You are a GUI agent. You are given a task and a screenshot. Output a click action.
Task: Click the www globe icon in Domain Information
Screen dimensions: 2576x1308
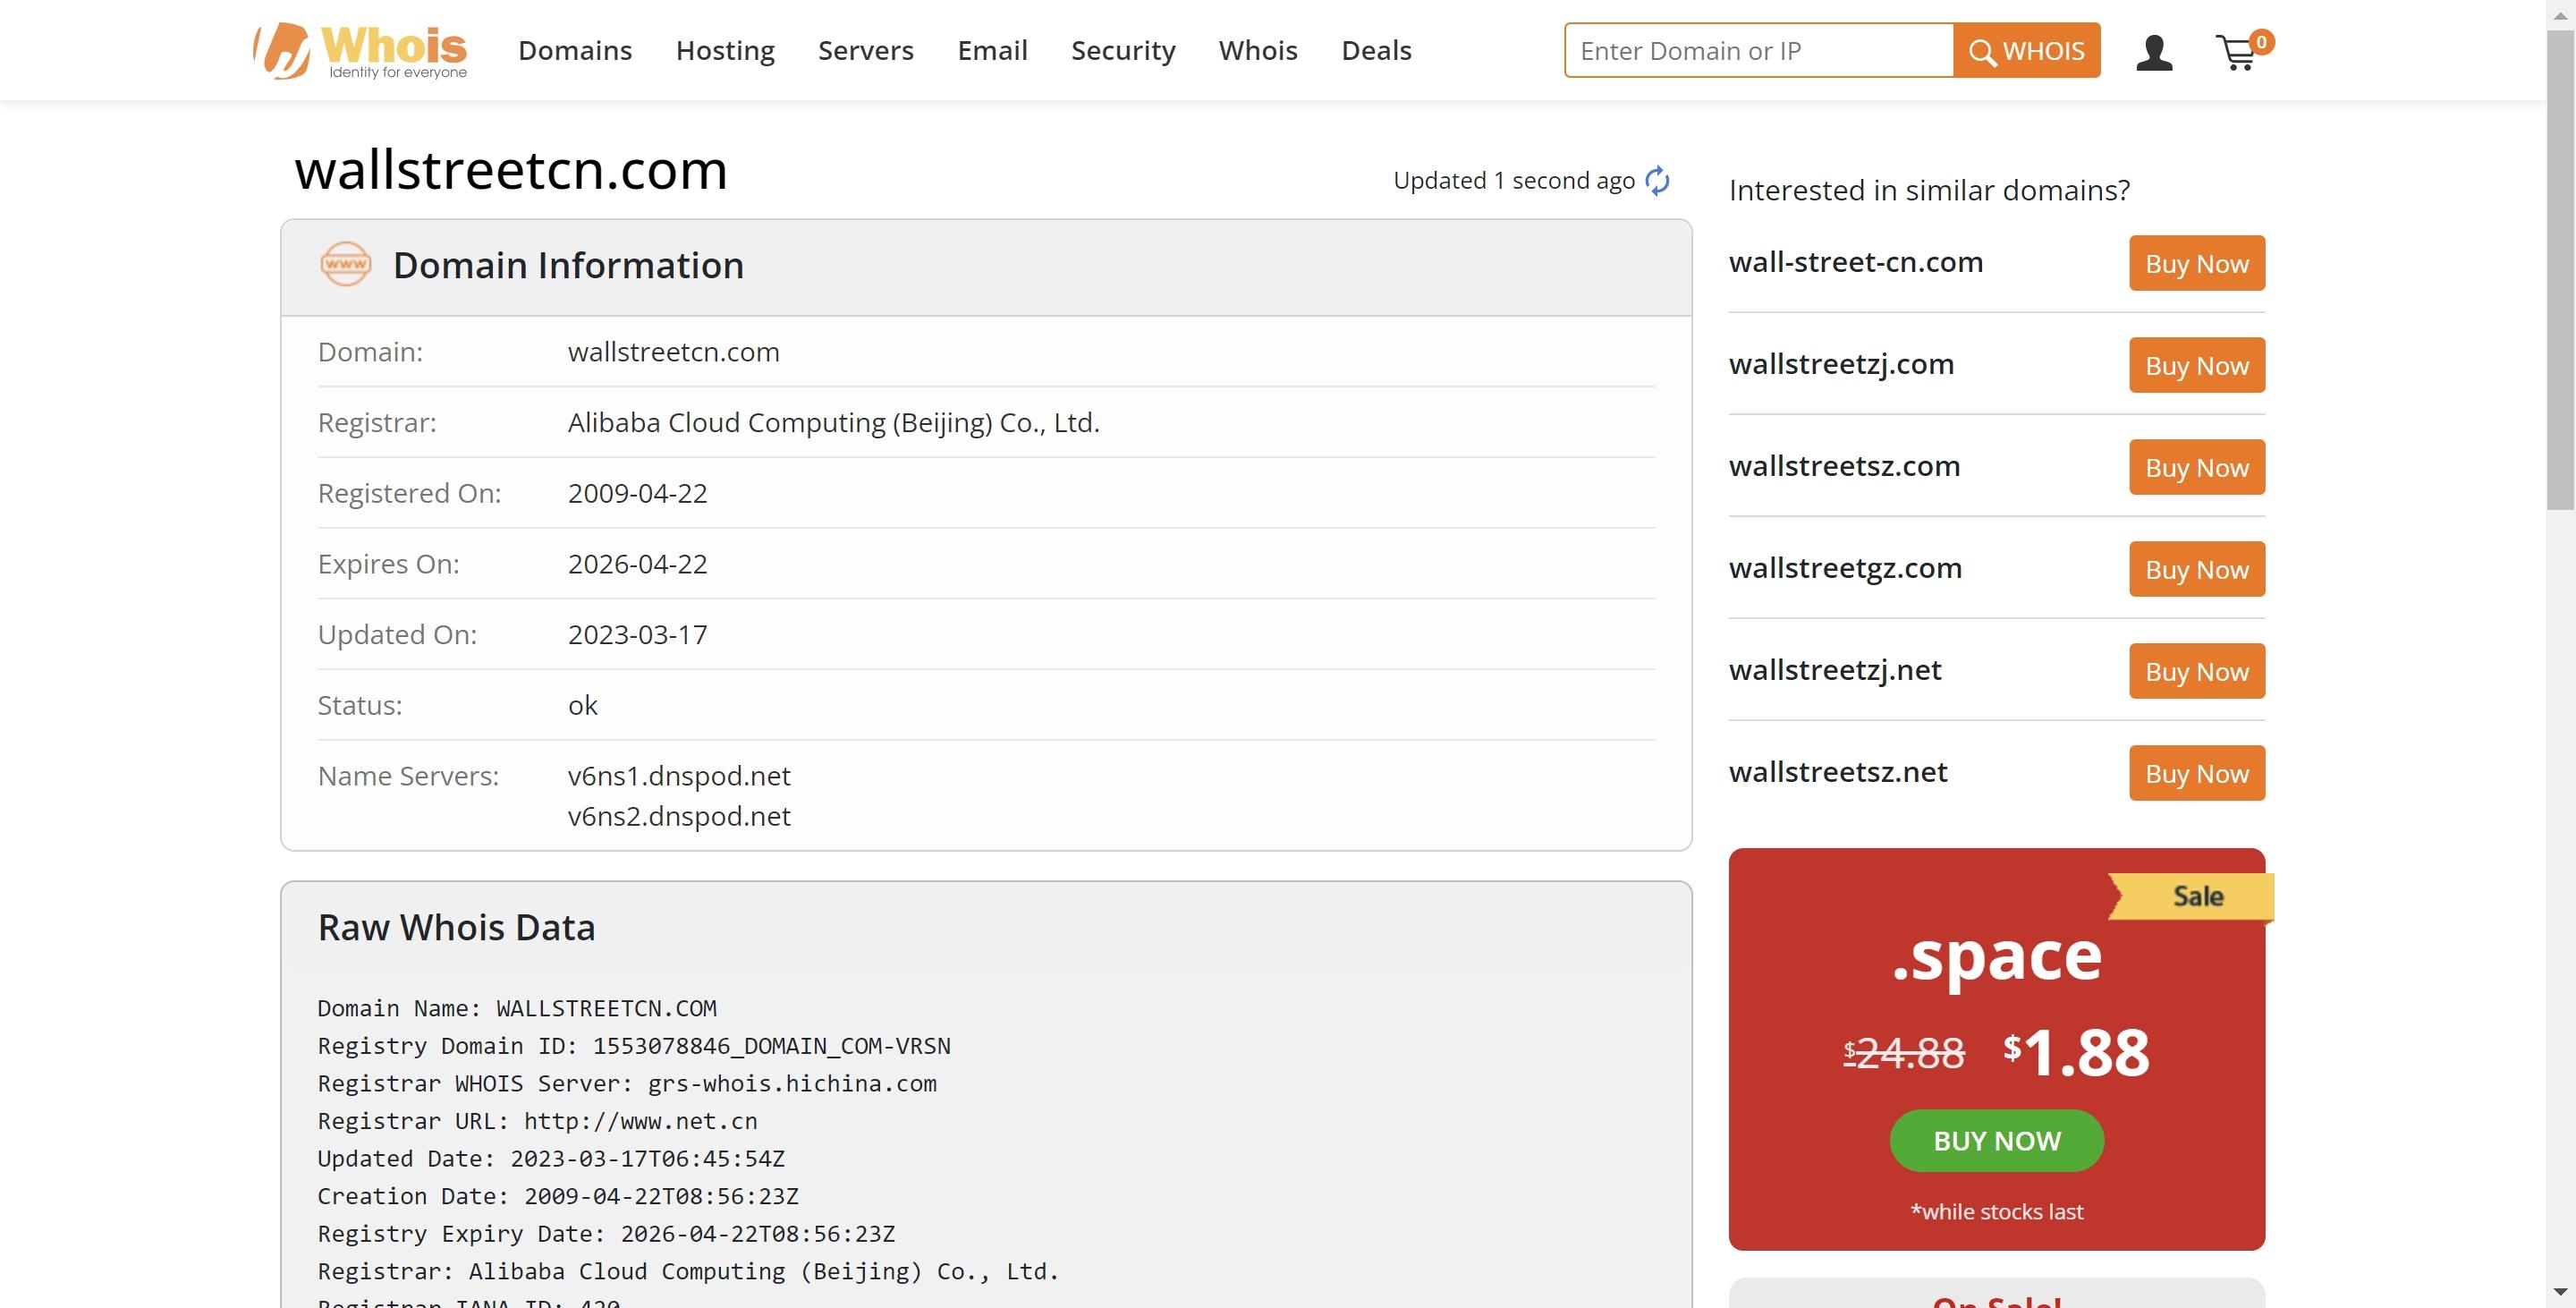345,265
